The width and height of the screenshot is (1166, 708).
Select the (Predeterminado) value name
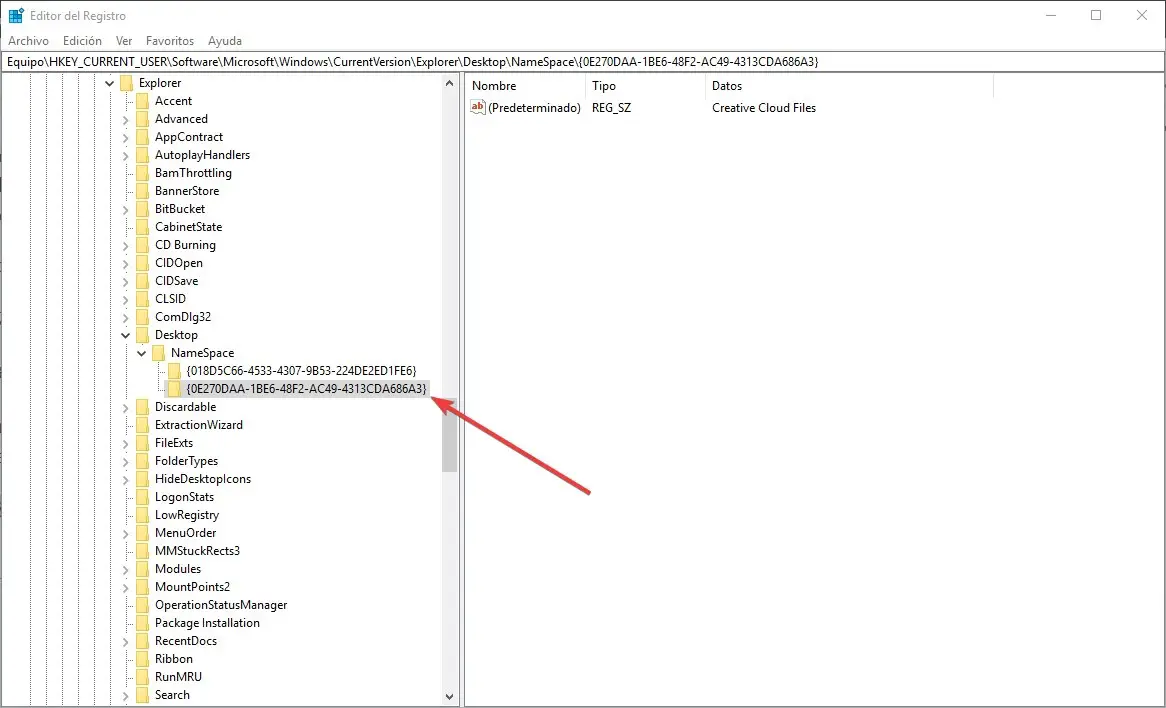(534, 108)
